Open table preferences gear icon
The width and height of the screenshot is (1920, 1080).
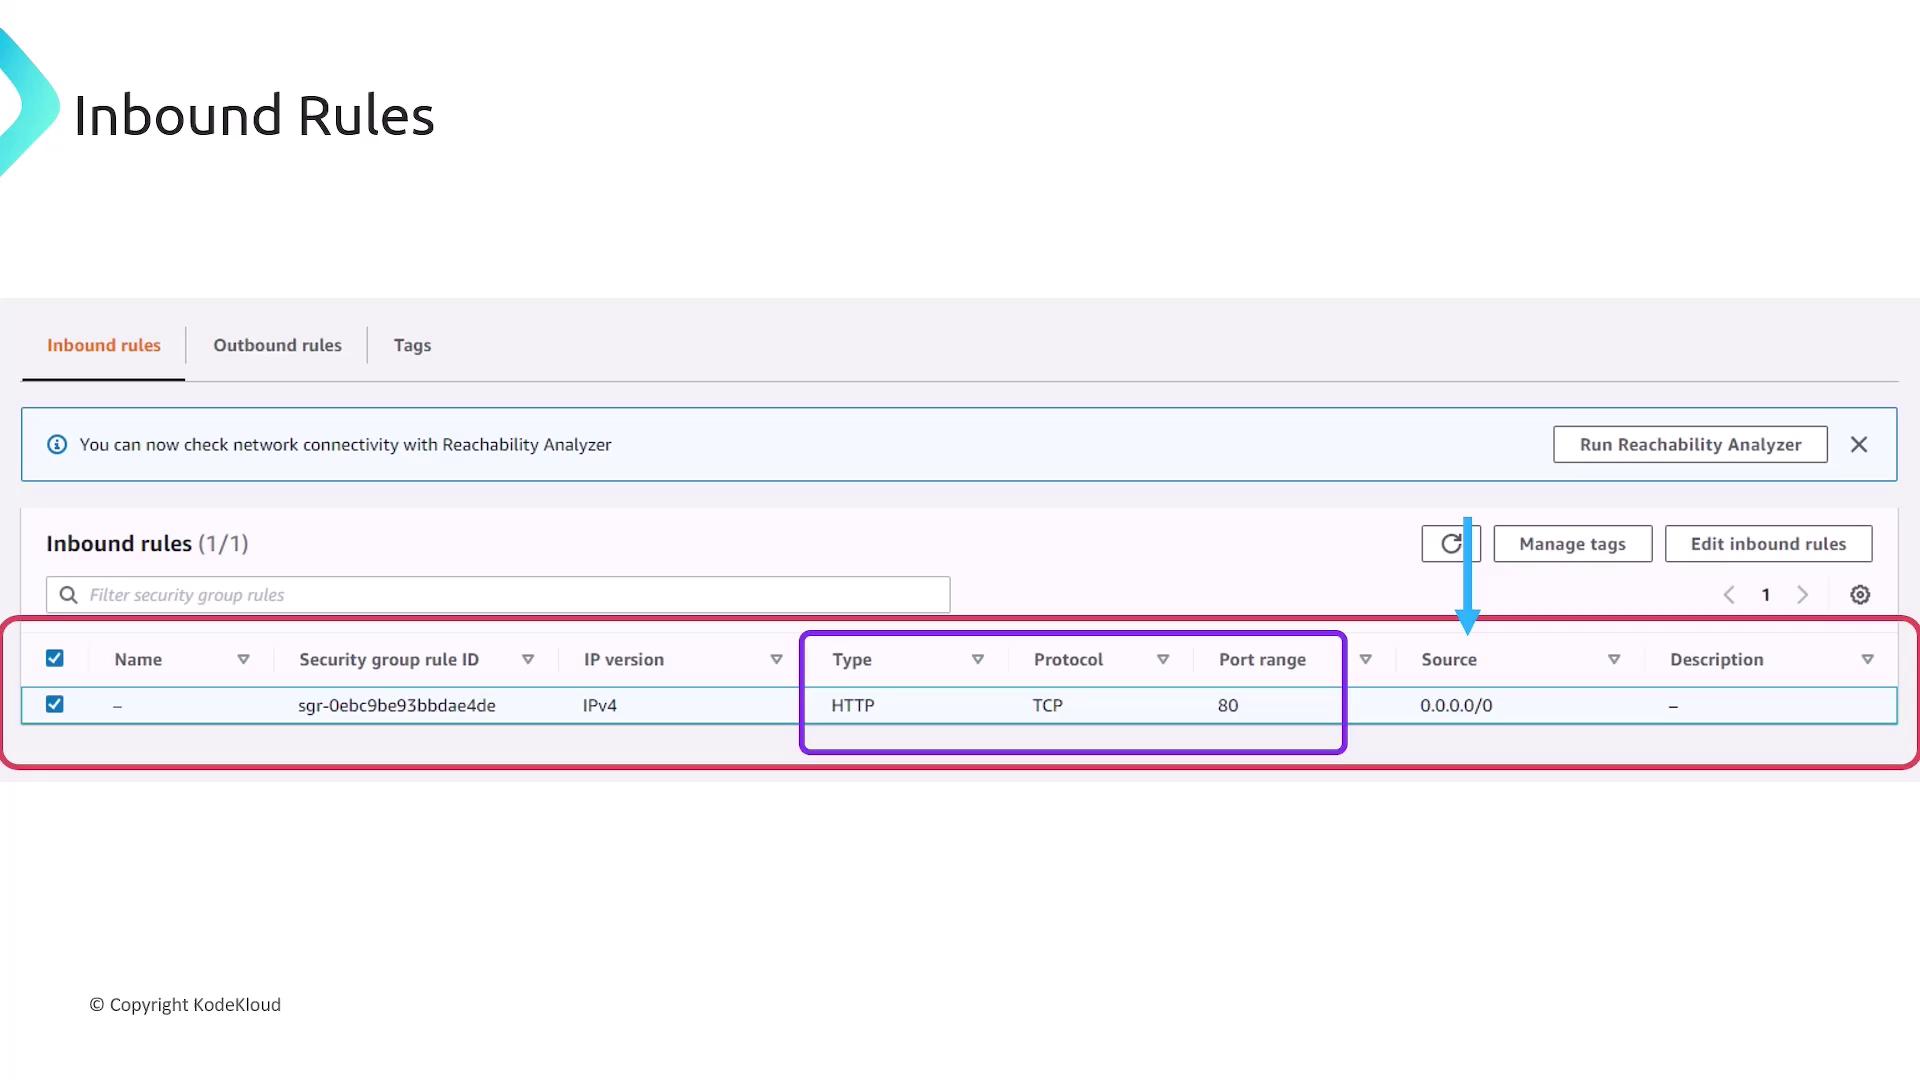1859,595
